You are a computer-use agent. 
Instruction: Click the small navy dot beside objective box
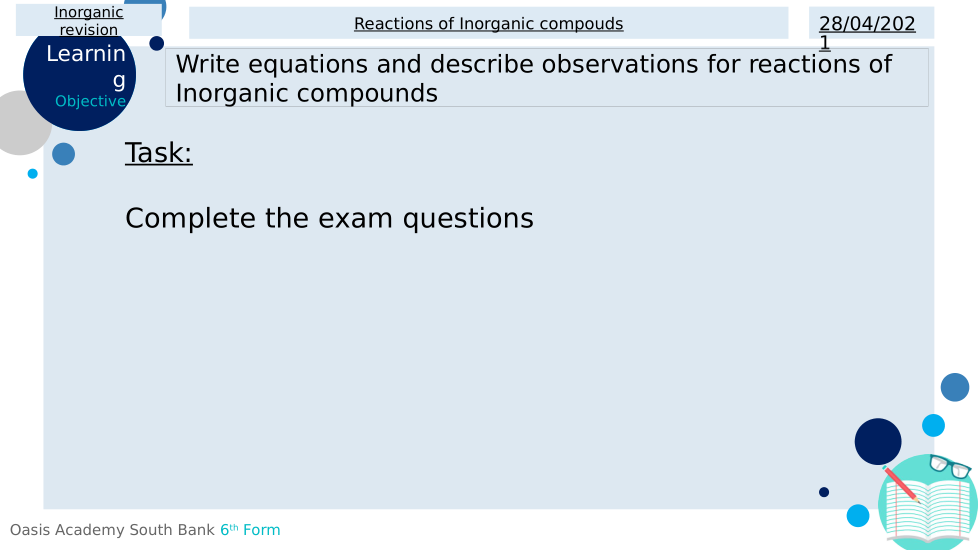pyautogui.click(x=156, y=43)
